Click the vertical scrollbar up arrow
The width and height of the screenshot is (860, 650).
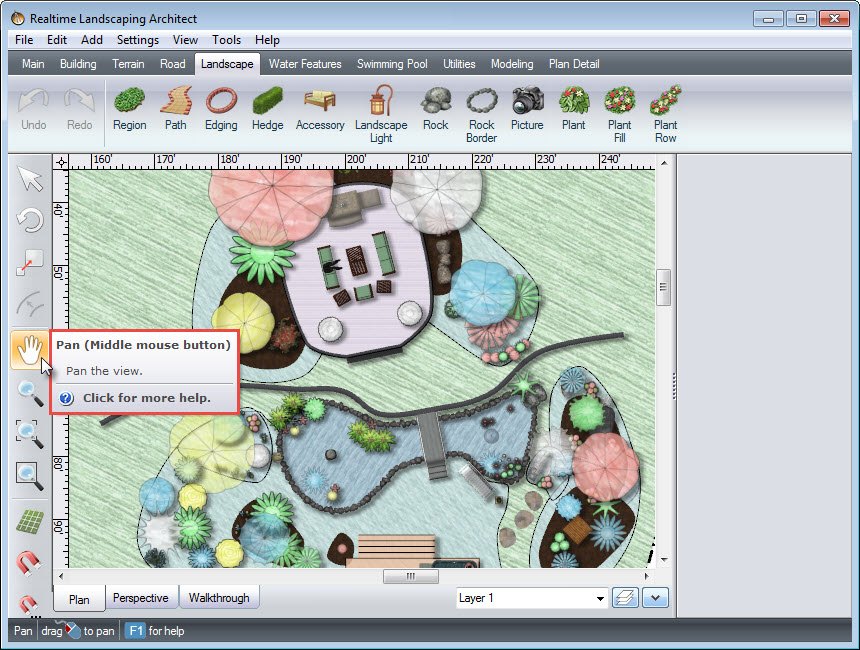point(664,162)
